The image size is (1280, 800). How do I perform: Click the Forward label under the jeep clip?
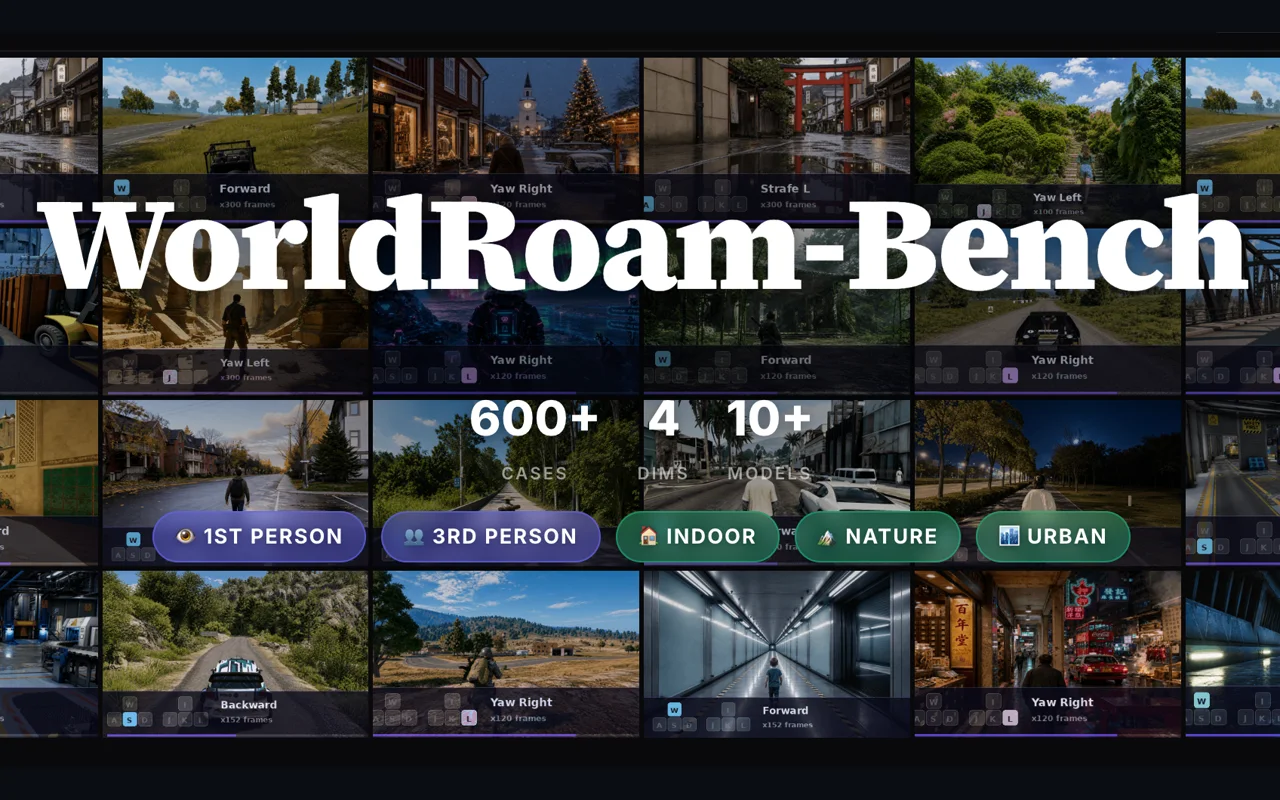(x=245, y=188)
